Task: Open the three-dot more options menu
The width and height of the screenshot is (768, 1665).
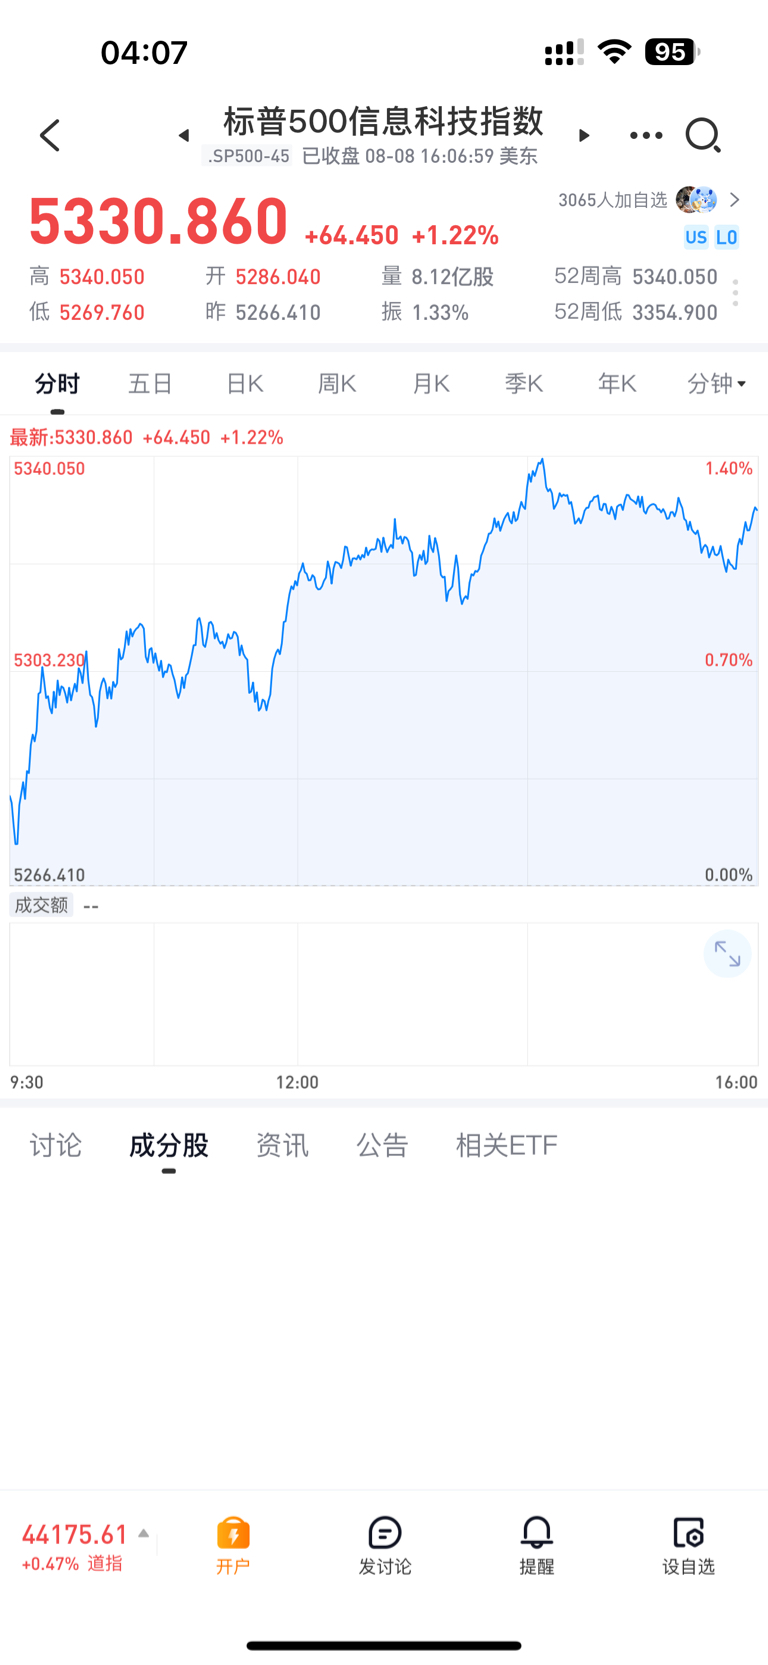Action: click(646, 135)
